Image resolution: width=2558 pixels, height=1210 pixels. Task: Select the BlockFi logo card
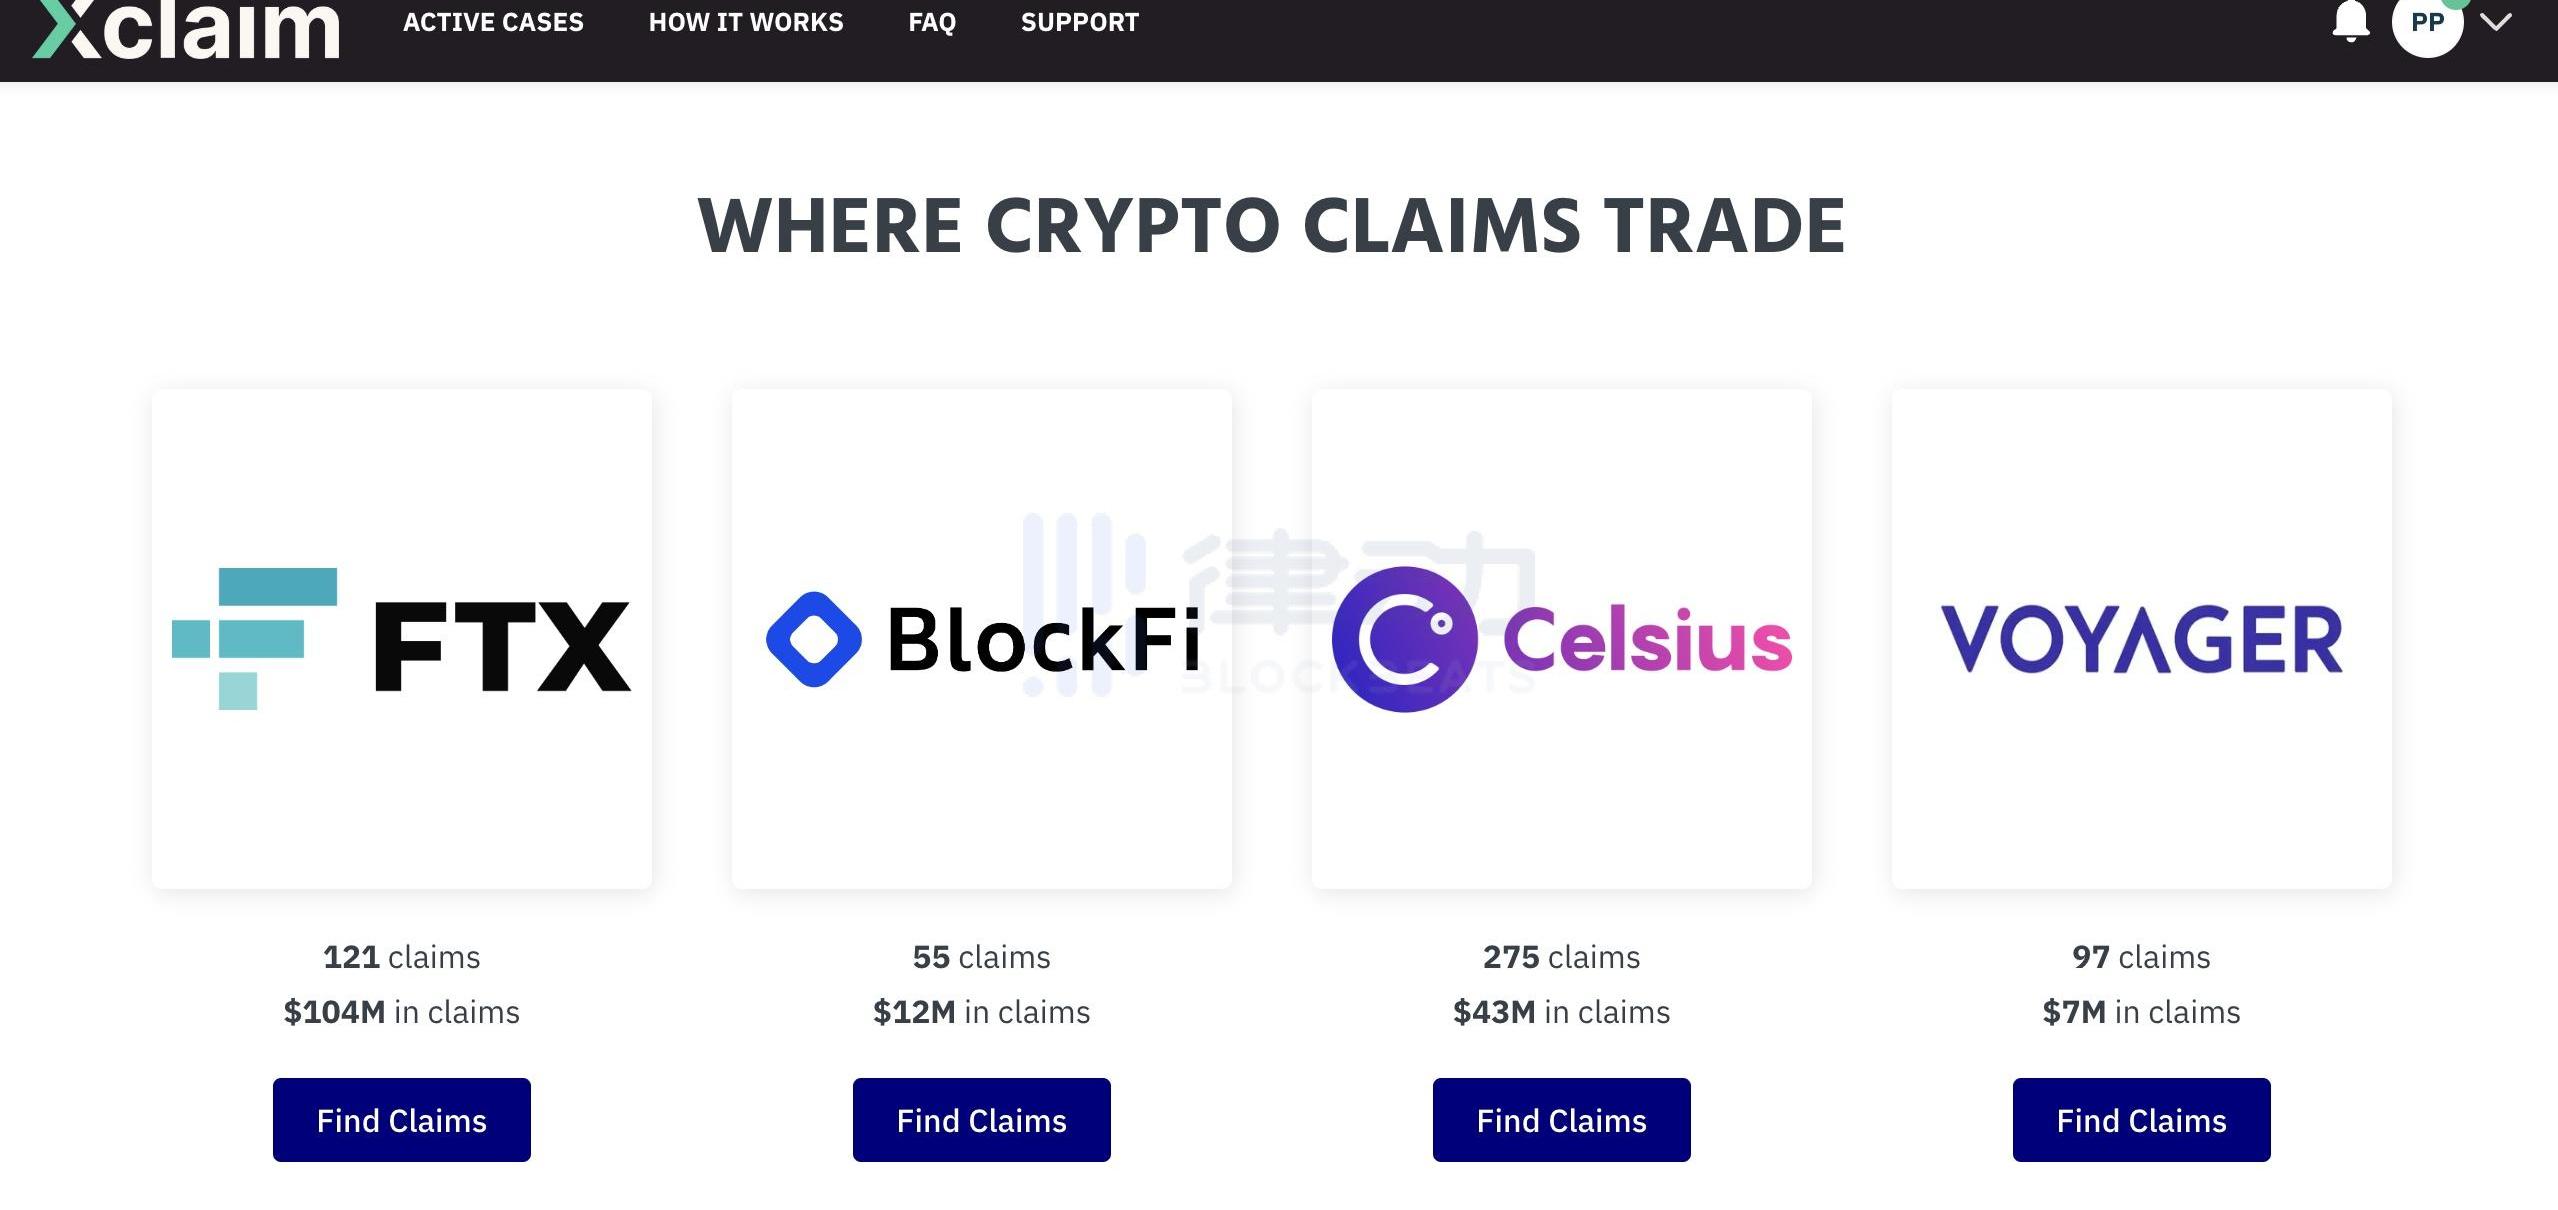[982, 639]
